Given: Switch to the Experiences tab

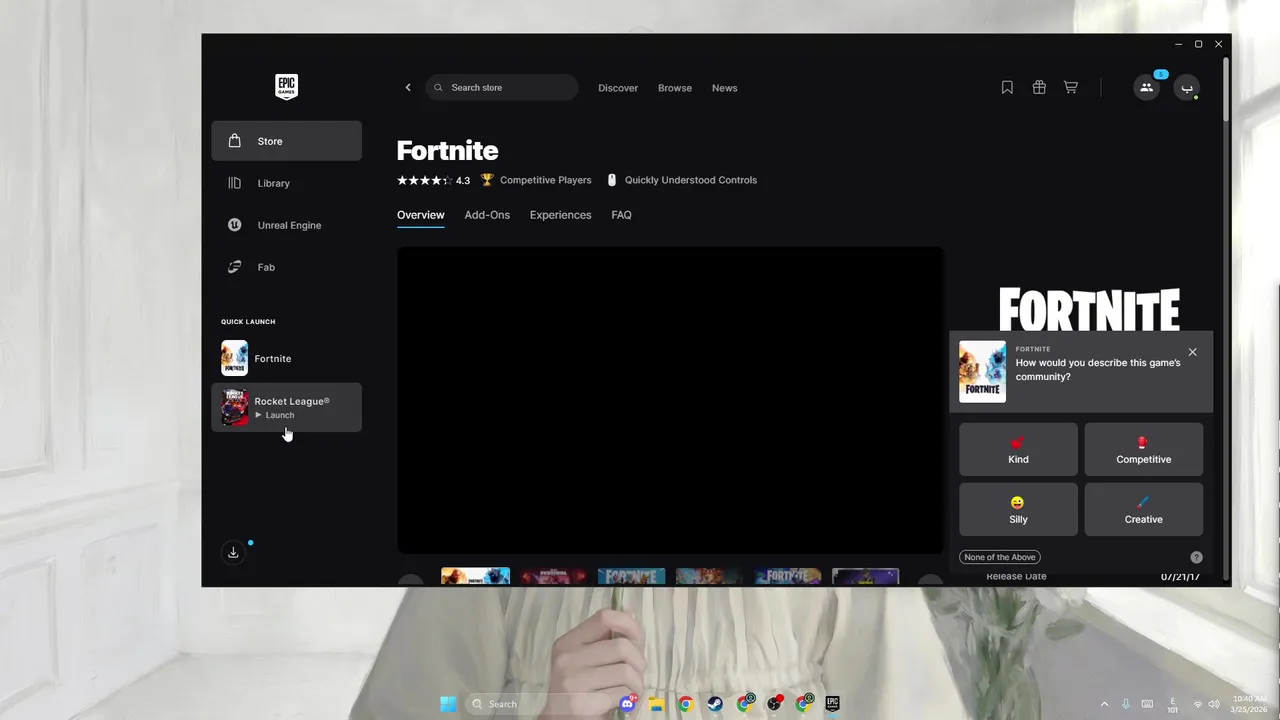Looking at the screenshot, I should click(560, 215).
